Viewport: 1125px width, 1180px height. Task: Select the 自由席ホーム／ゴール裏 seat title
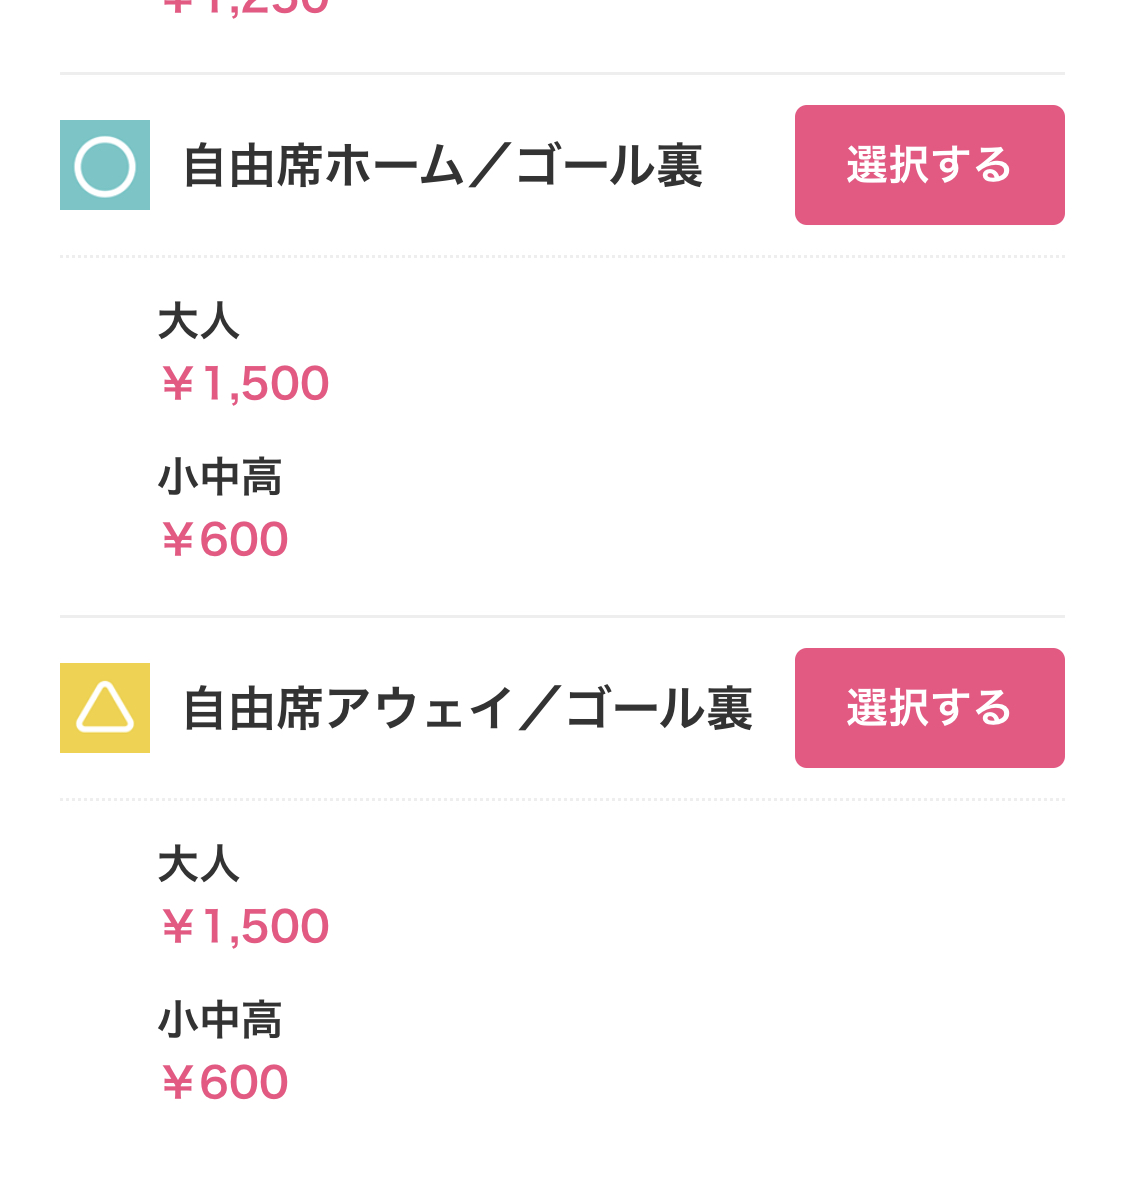click(443, 166)
